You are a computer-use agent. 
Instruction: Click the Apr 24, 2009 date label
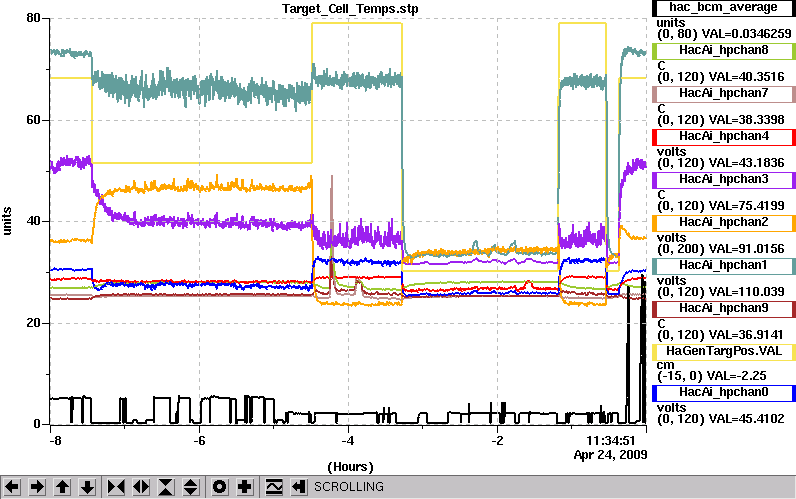tap(610, 454)
